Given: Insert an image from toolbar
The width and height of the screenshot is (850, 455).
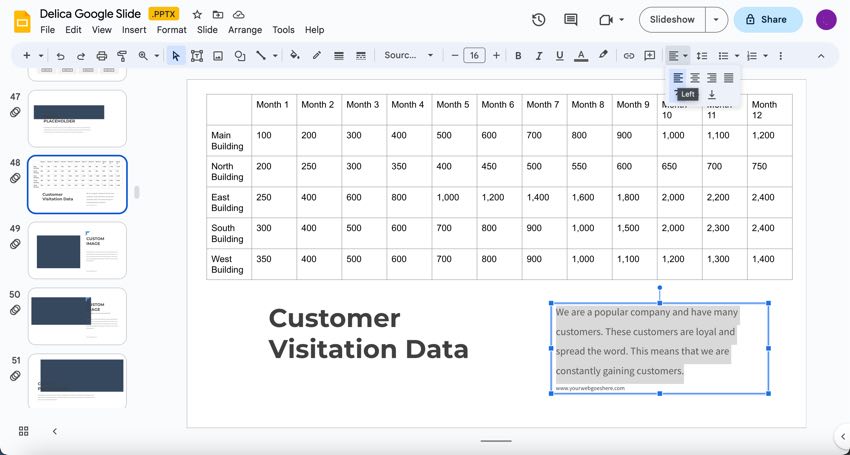Looking at the screenshot, I should [218, 56].
